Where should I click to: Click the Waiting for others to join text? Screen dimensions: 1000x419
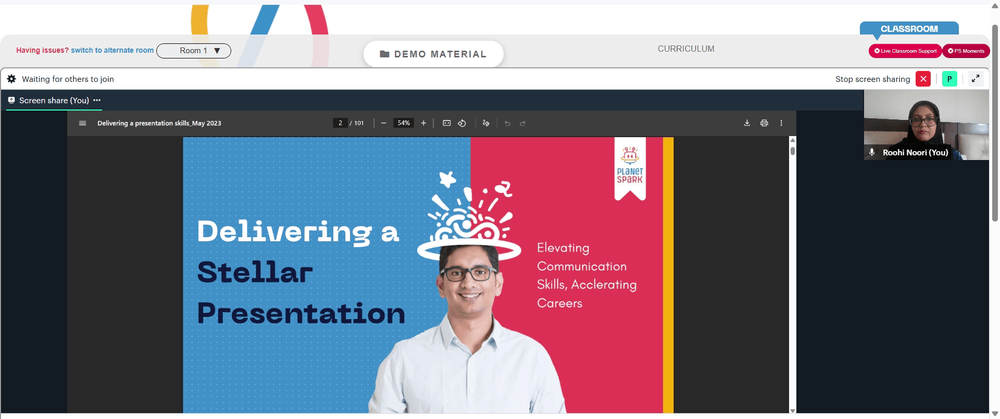point(68,79)
